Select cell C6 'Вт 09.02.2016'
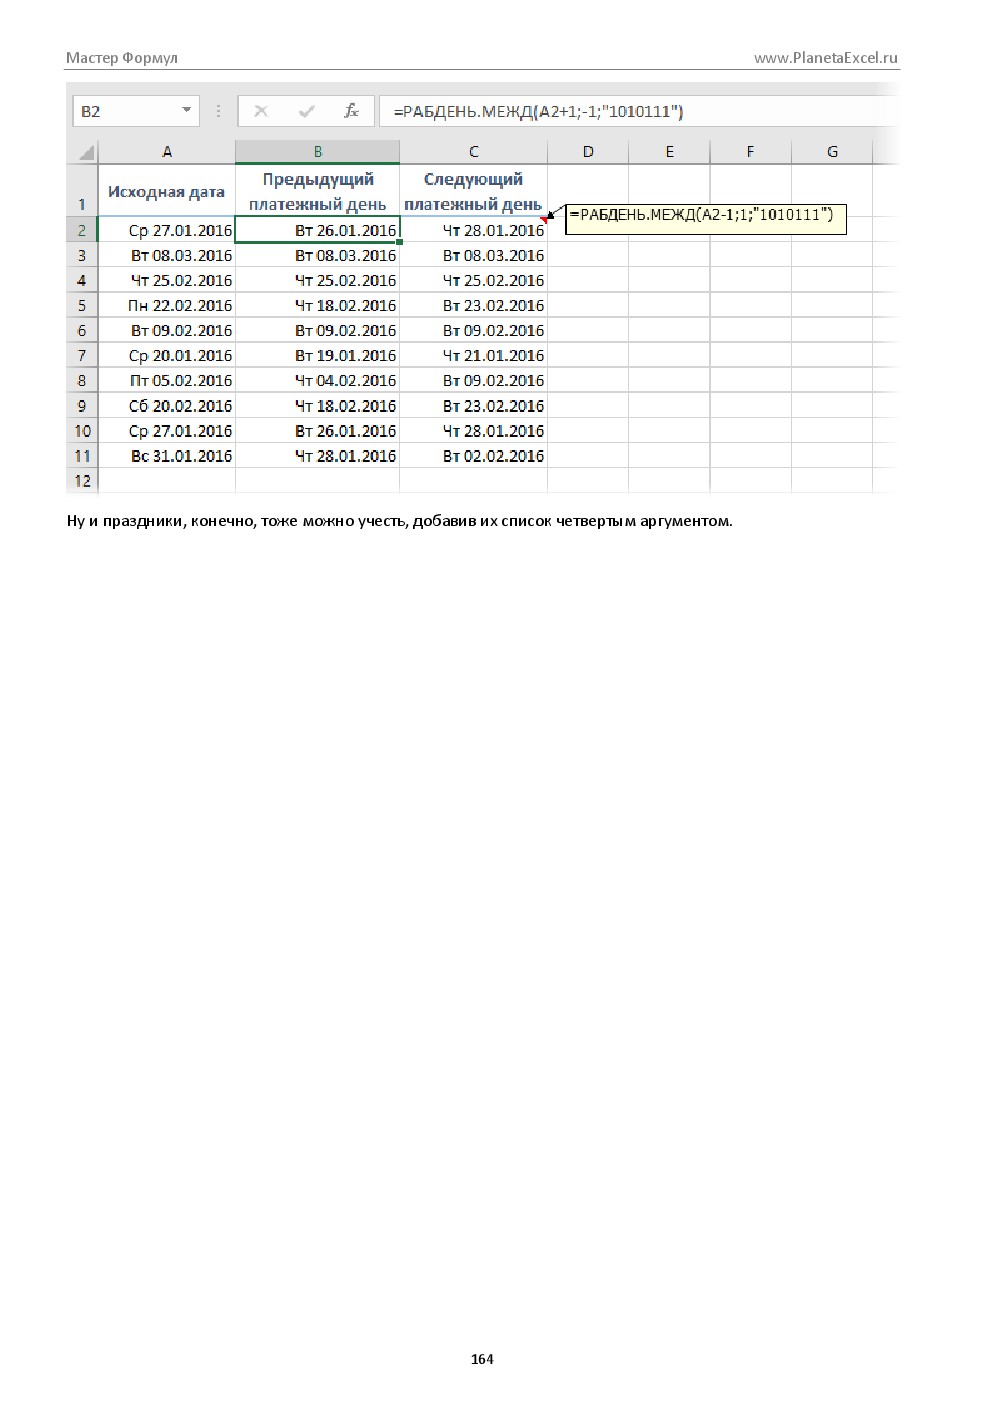 (473, 330)
